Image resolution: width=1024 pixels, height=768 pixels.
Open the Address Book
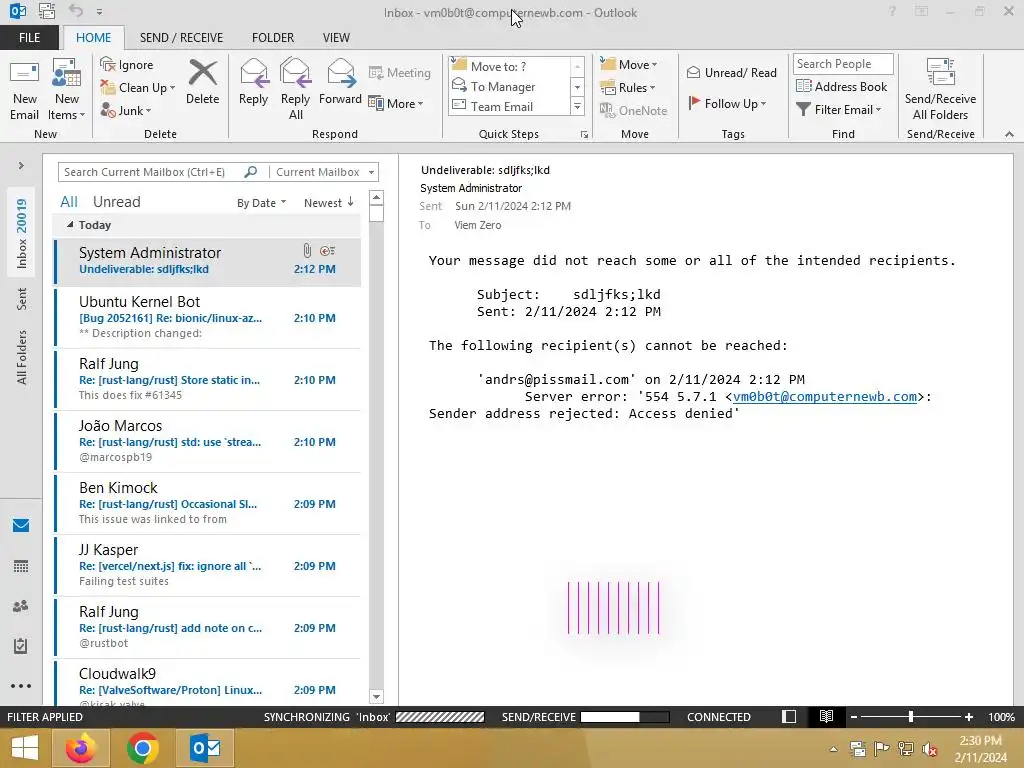click(842, 87)
